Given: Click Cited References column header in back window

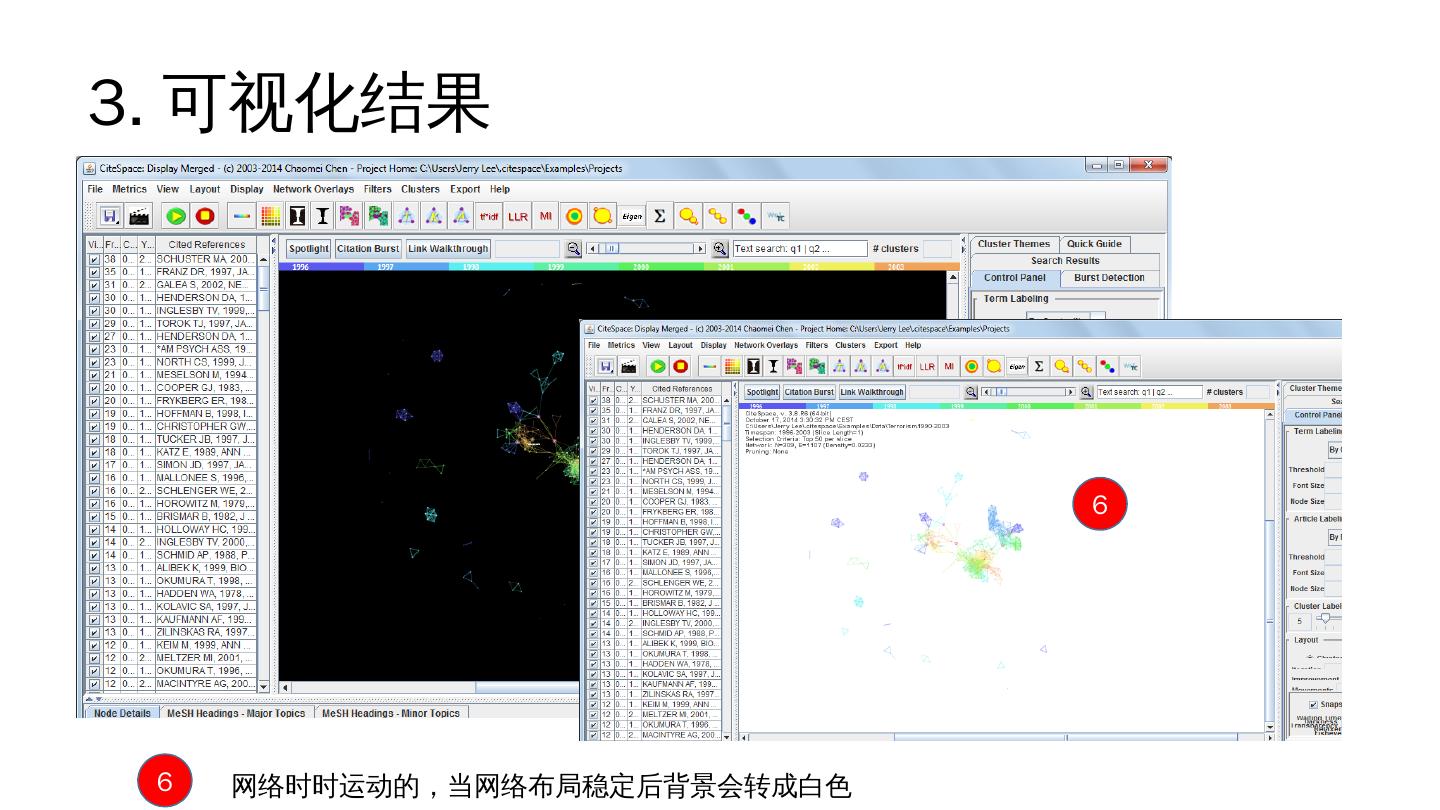Looking at the screenshot, I should tap(207, 244).
